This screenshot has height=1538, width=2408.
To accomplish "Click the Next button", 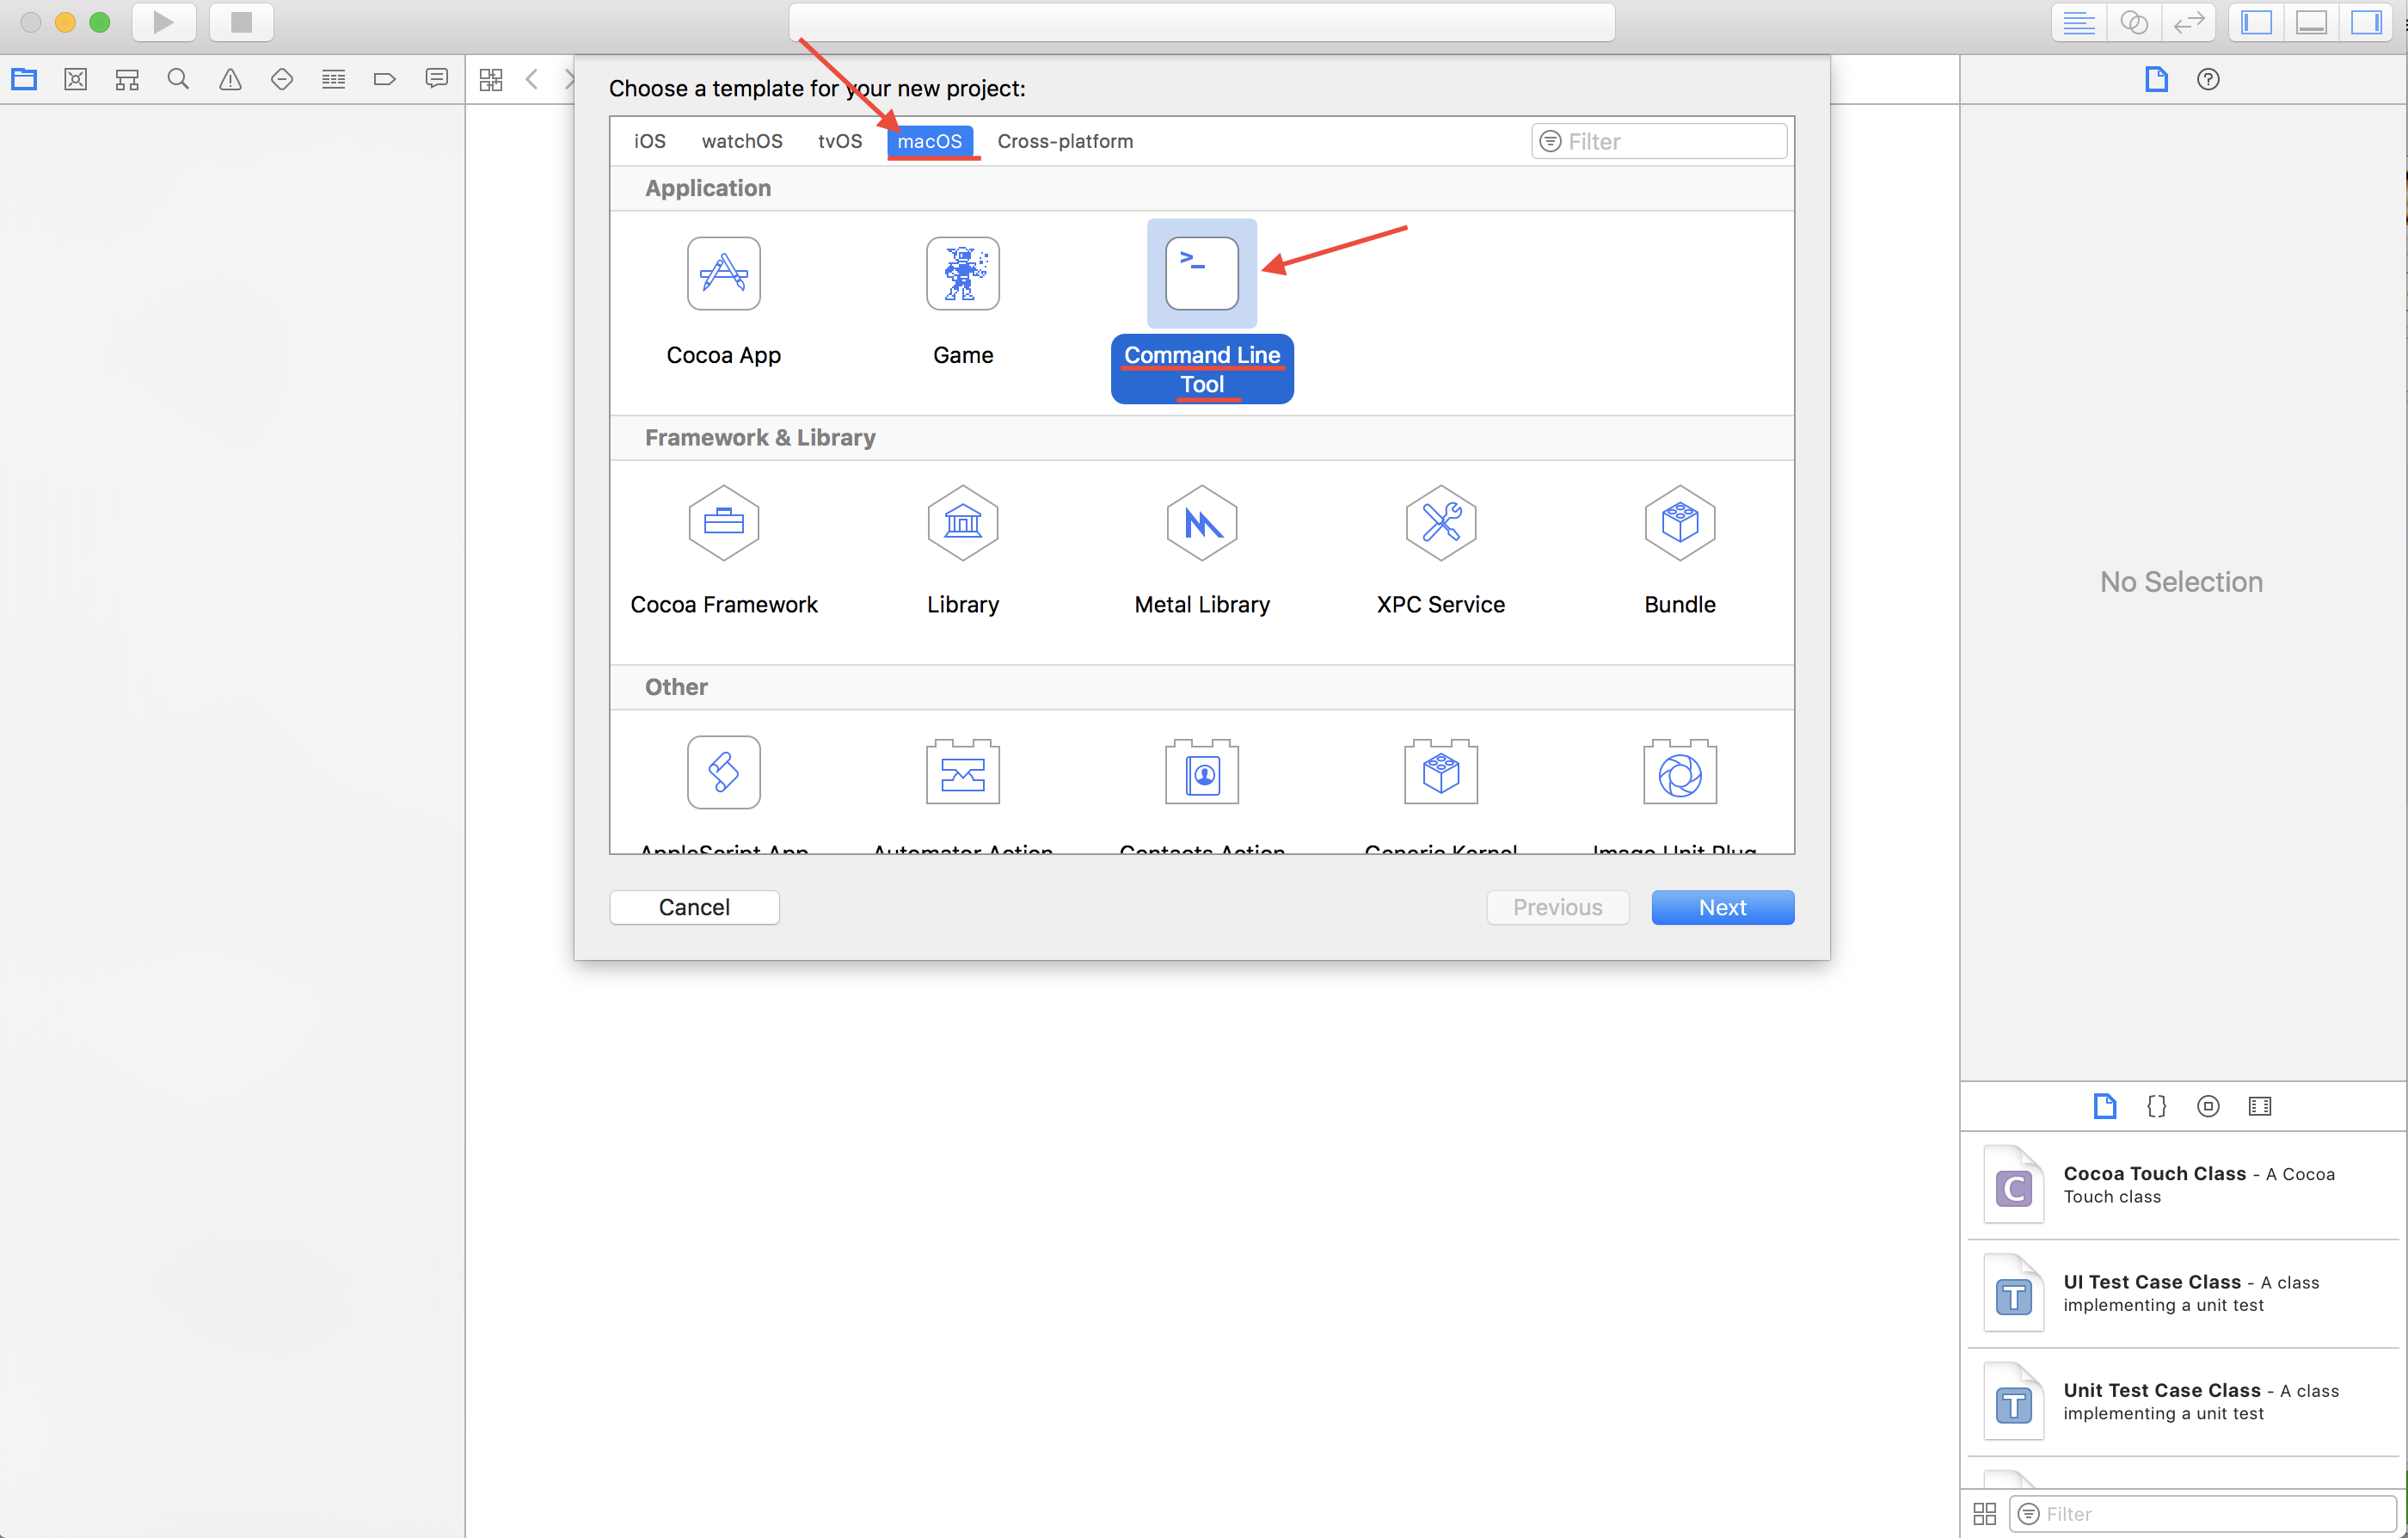I will click(1723, 907).
